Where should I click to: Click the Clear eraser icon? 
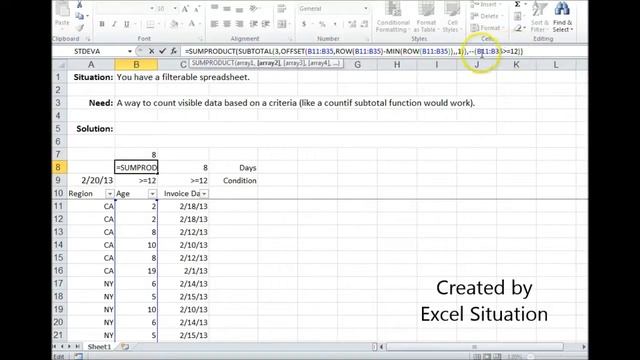[x=518, y=28]
